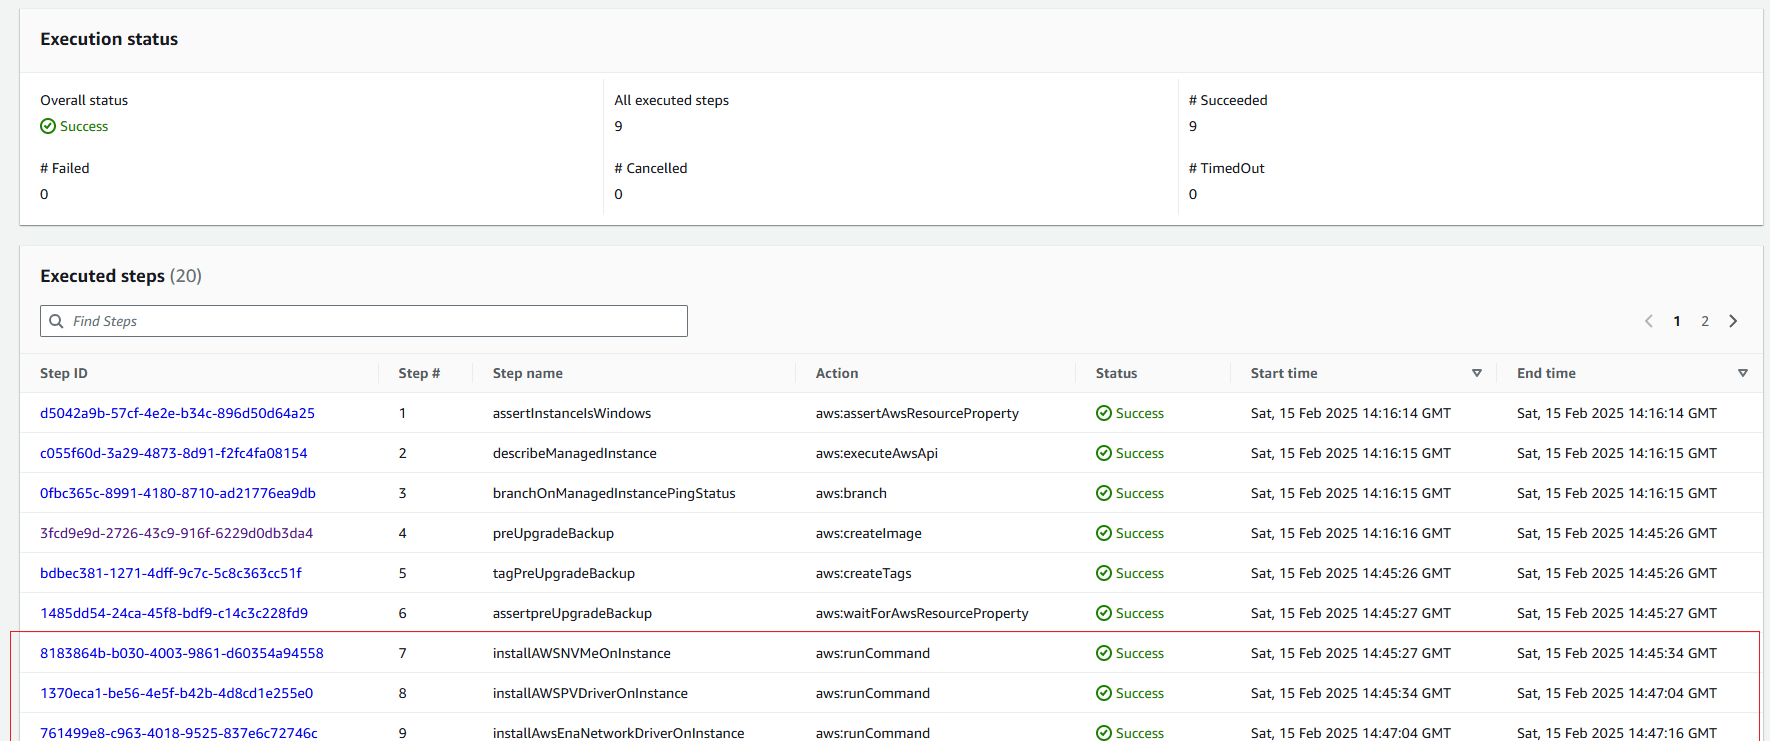The height and width of the screenshot is (741, 1770).
Task: Go to next page of executed steps
Action: 1733,321
